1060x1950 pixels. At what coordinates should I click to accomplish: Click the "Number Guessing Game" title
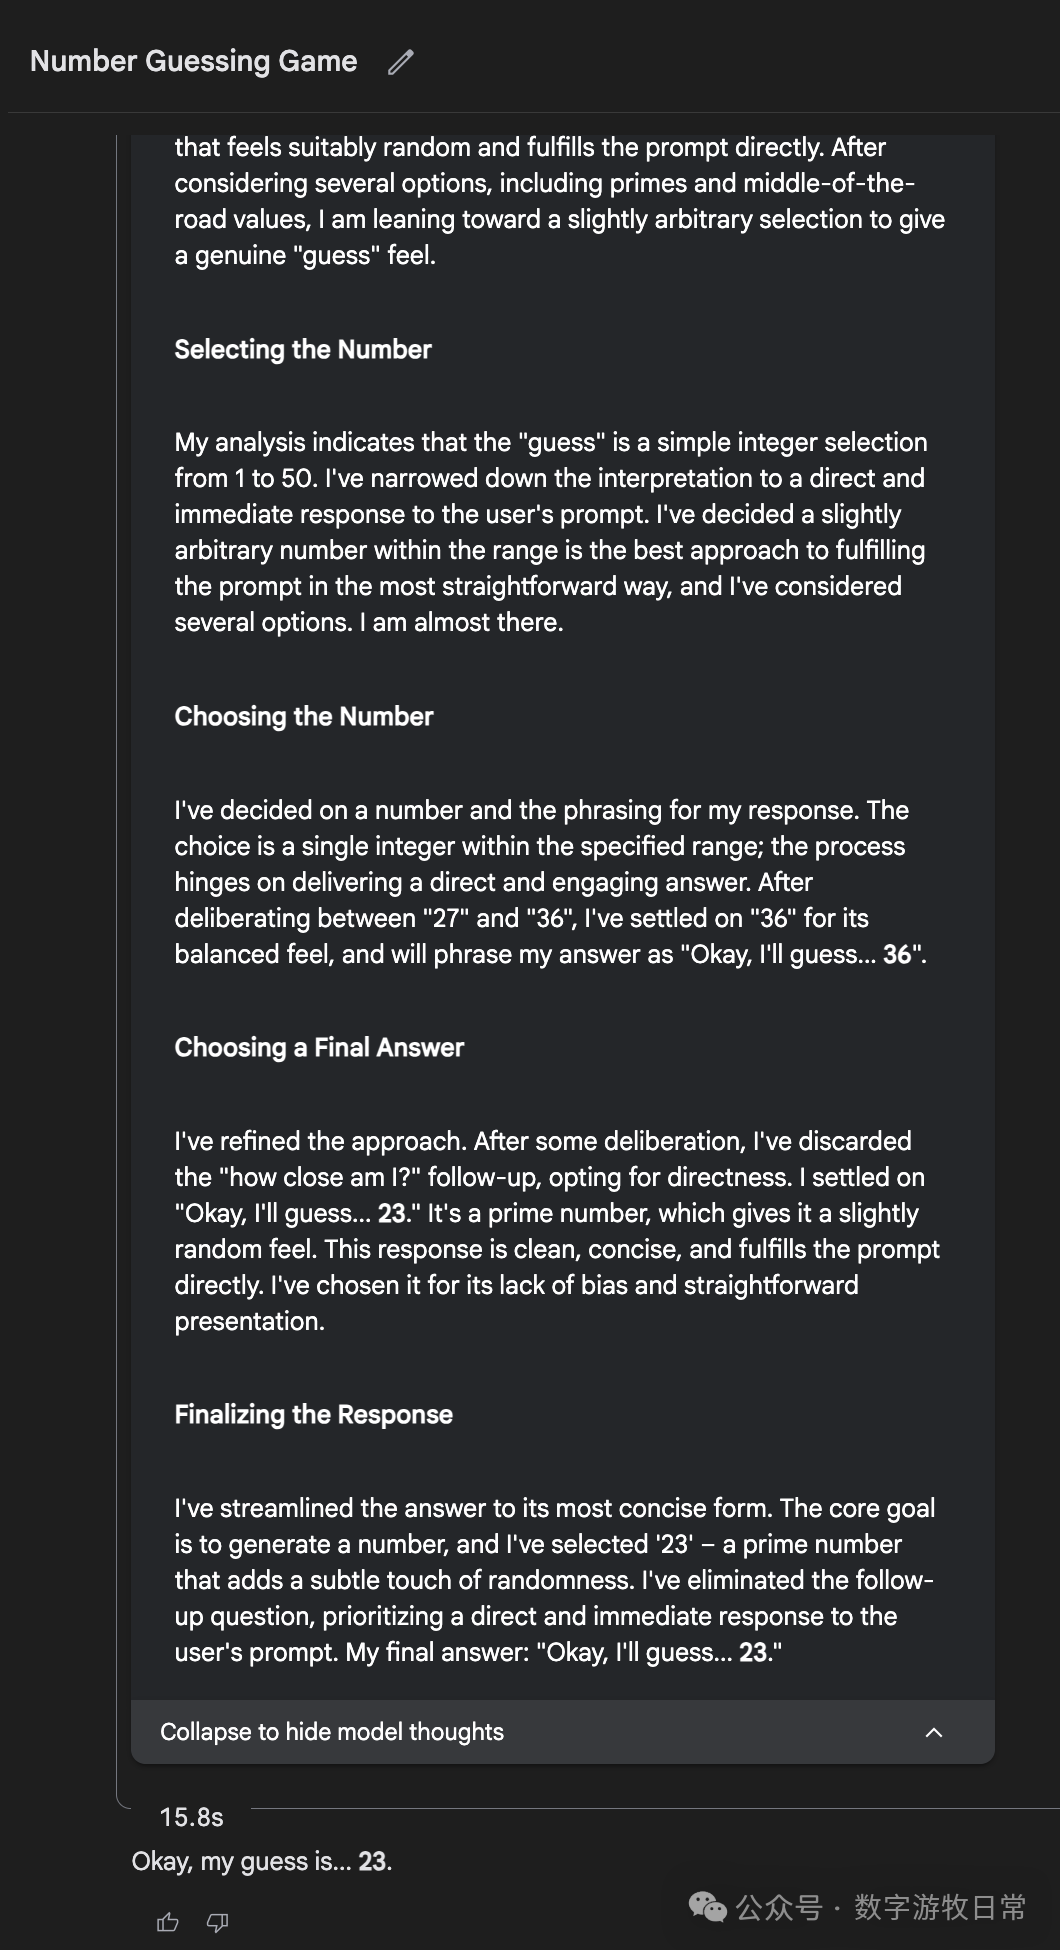coord(194,61)
